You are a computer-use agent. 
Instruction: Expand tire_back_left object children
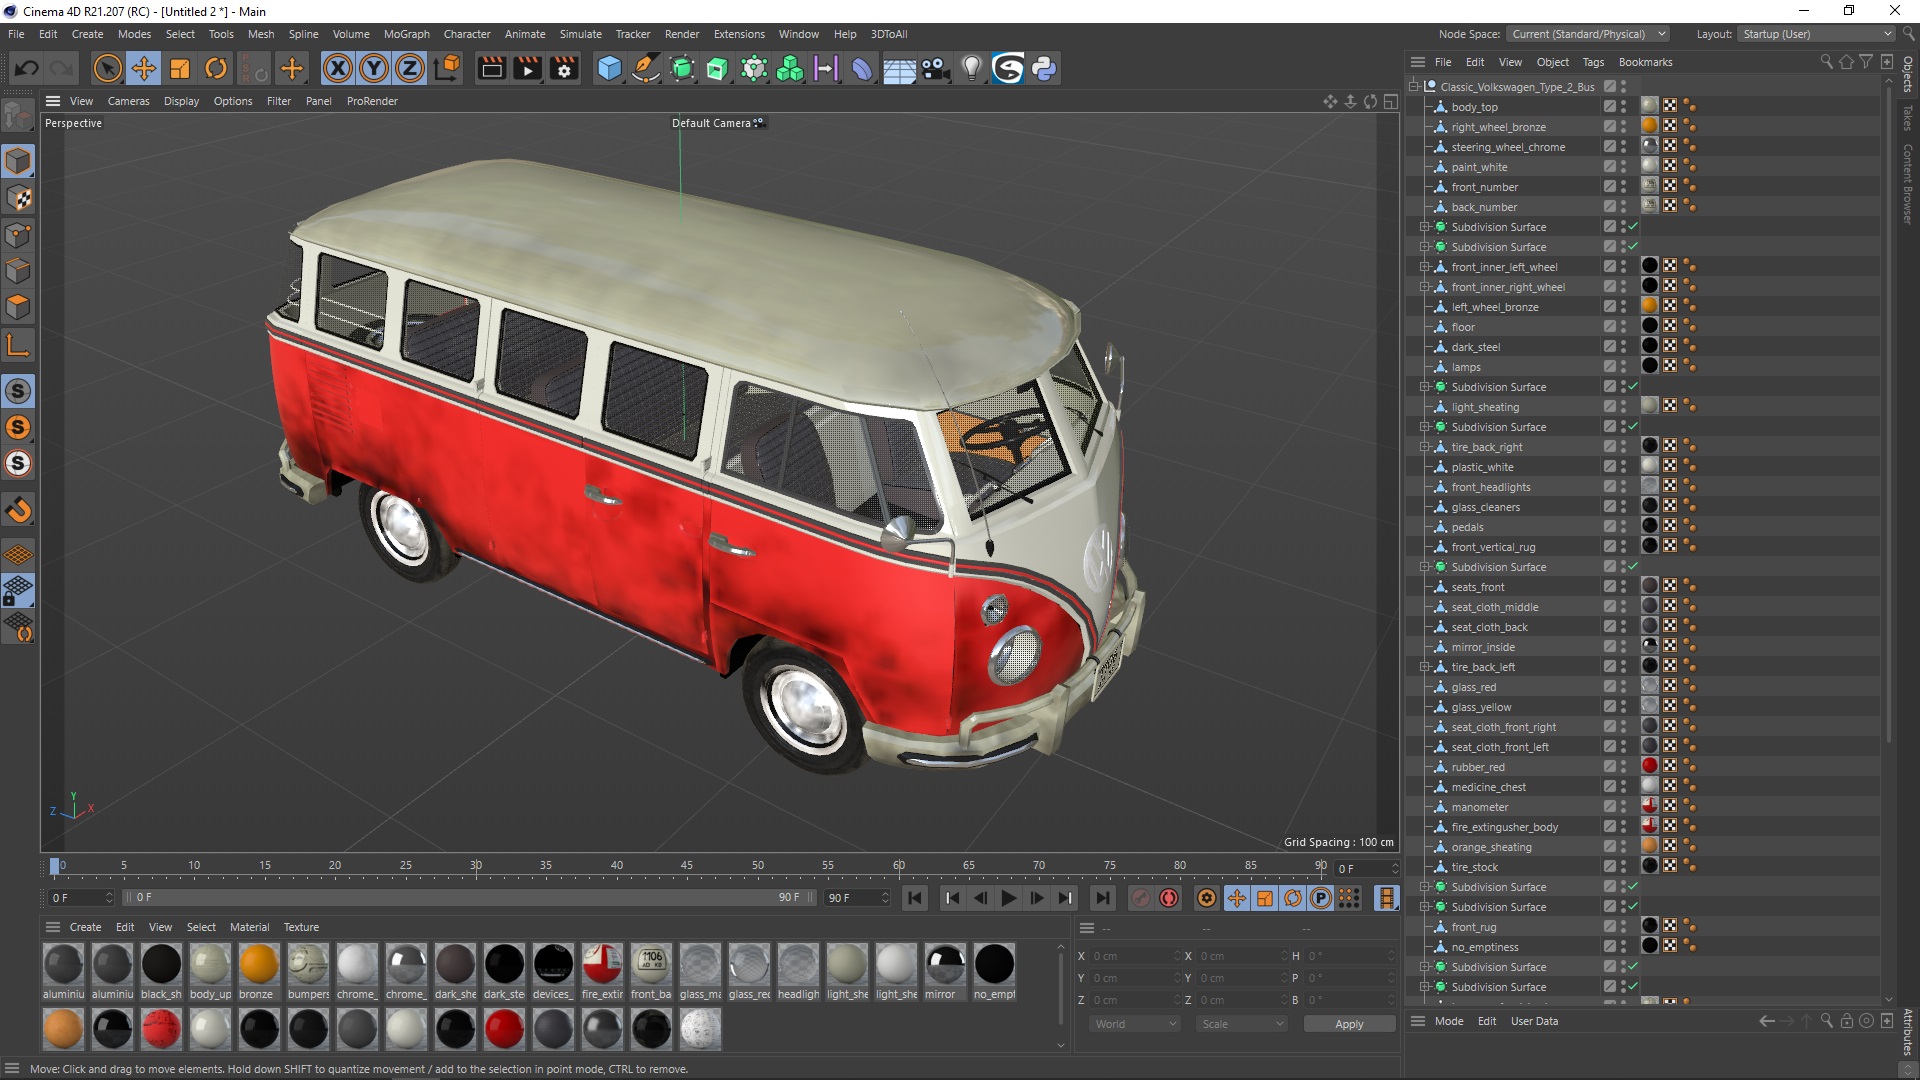tap(1425, 667)
